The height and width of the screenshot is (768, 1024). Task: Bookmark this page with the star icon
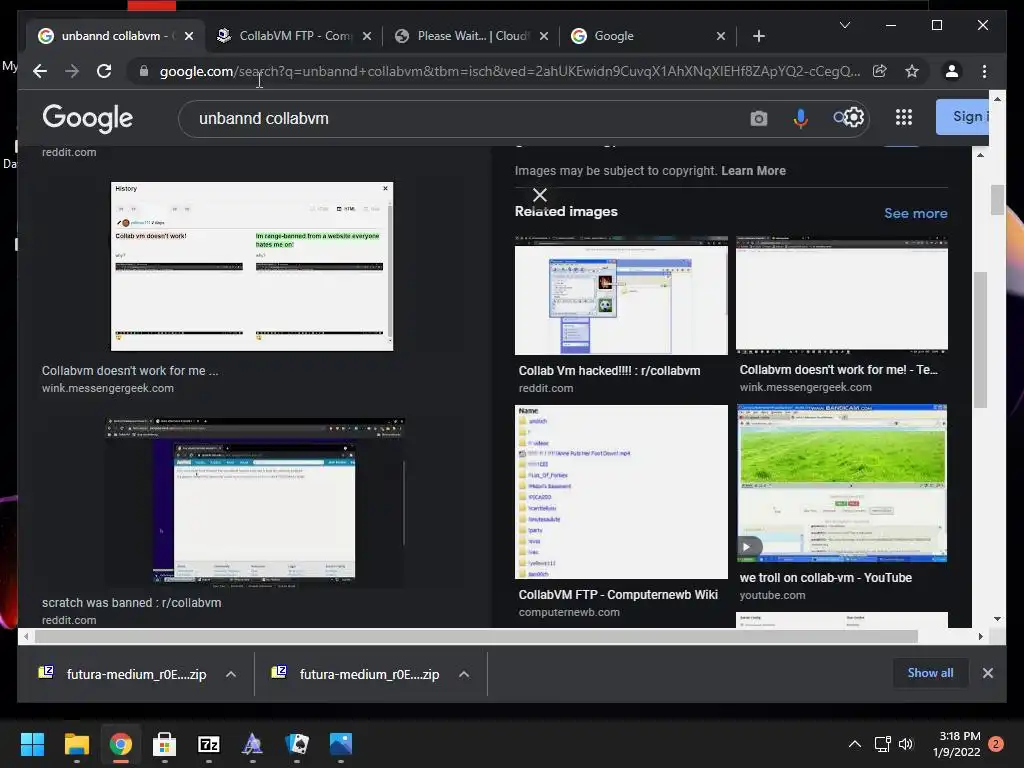912,71
